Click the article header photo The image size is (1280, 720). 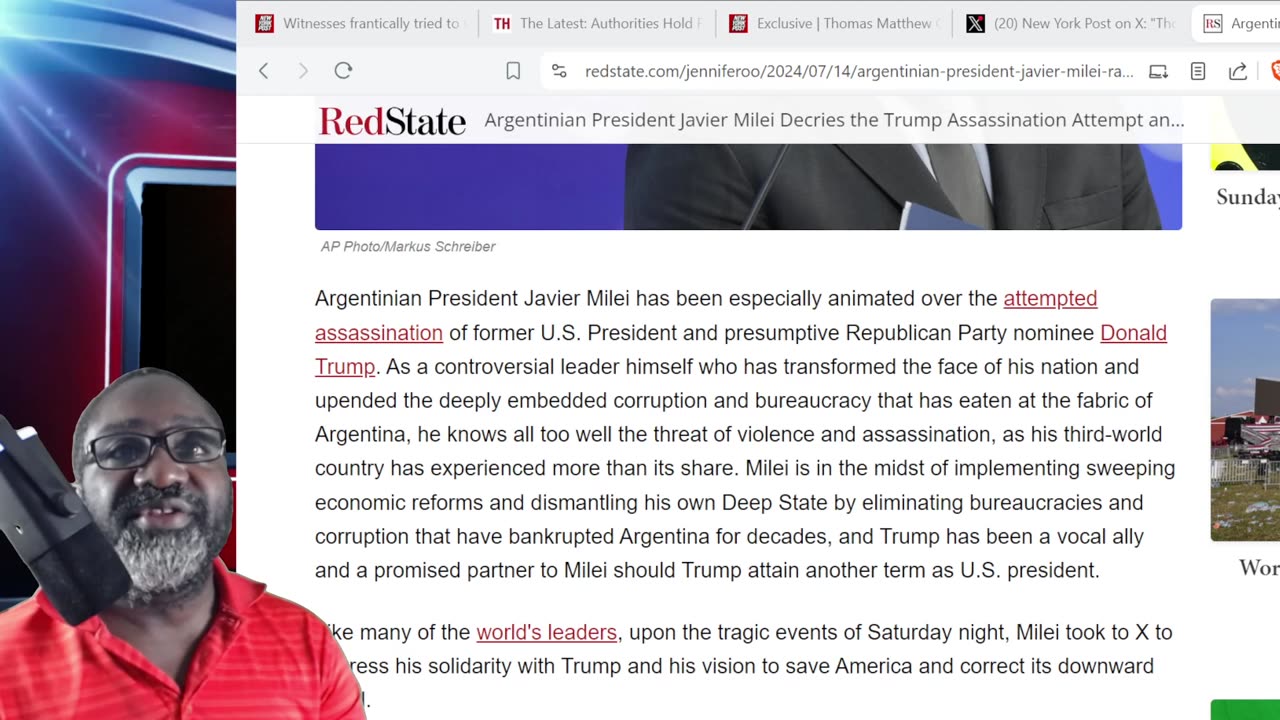tap(748, 187)
